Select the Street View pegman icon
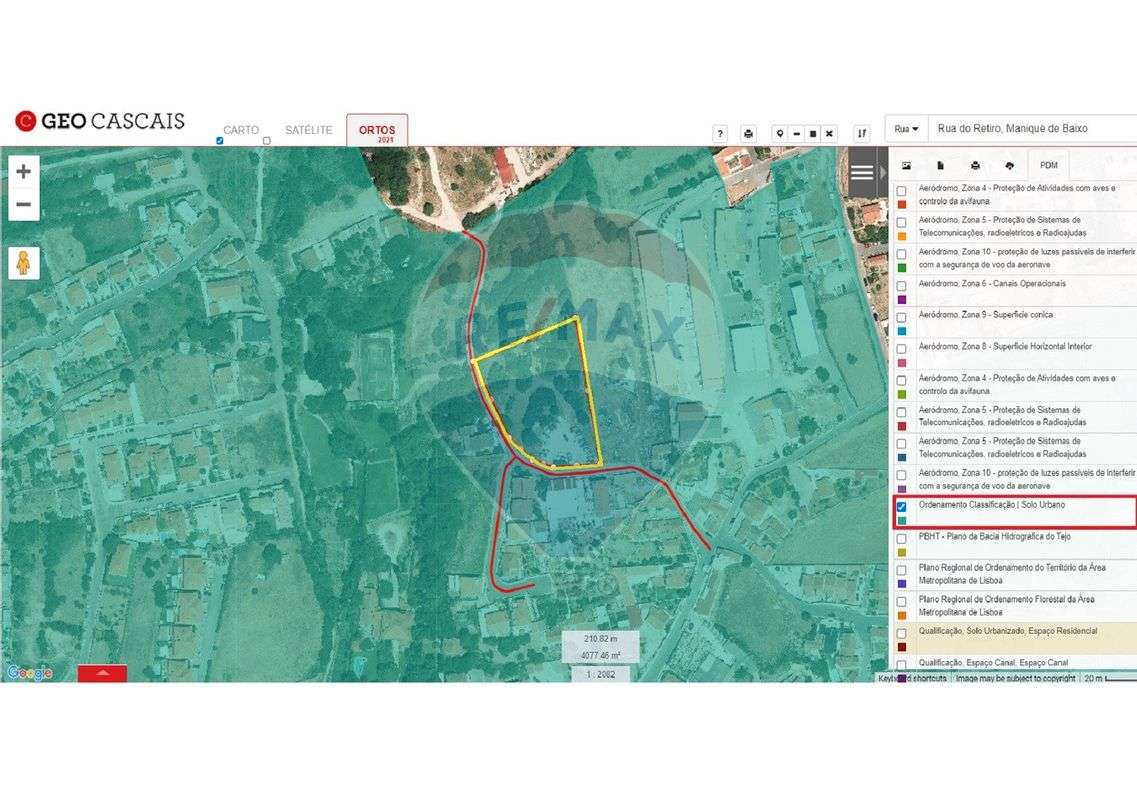Viewport: 1137px width, 800px height. point(23,263)
